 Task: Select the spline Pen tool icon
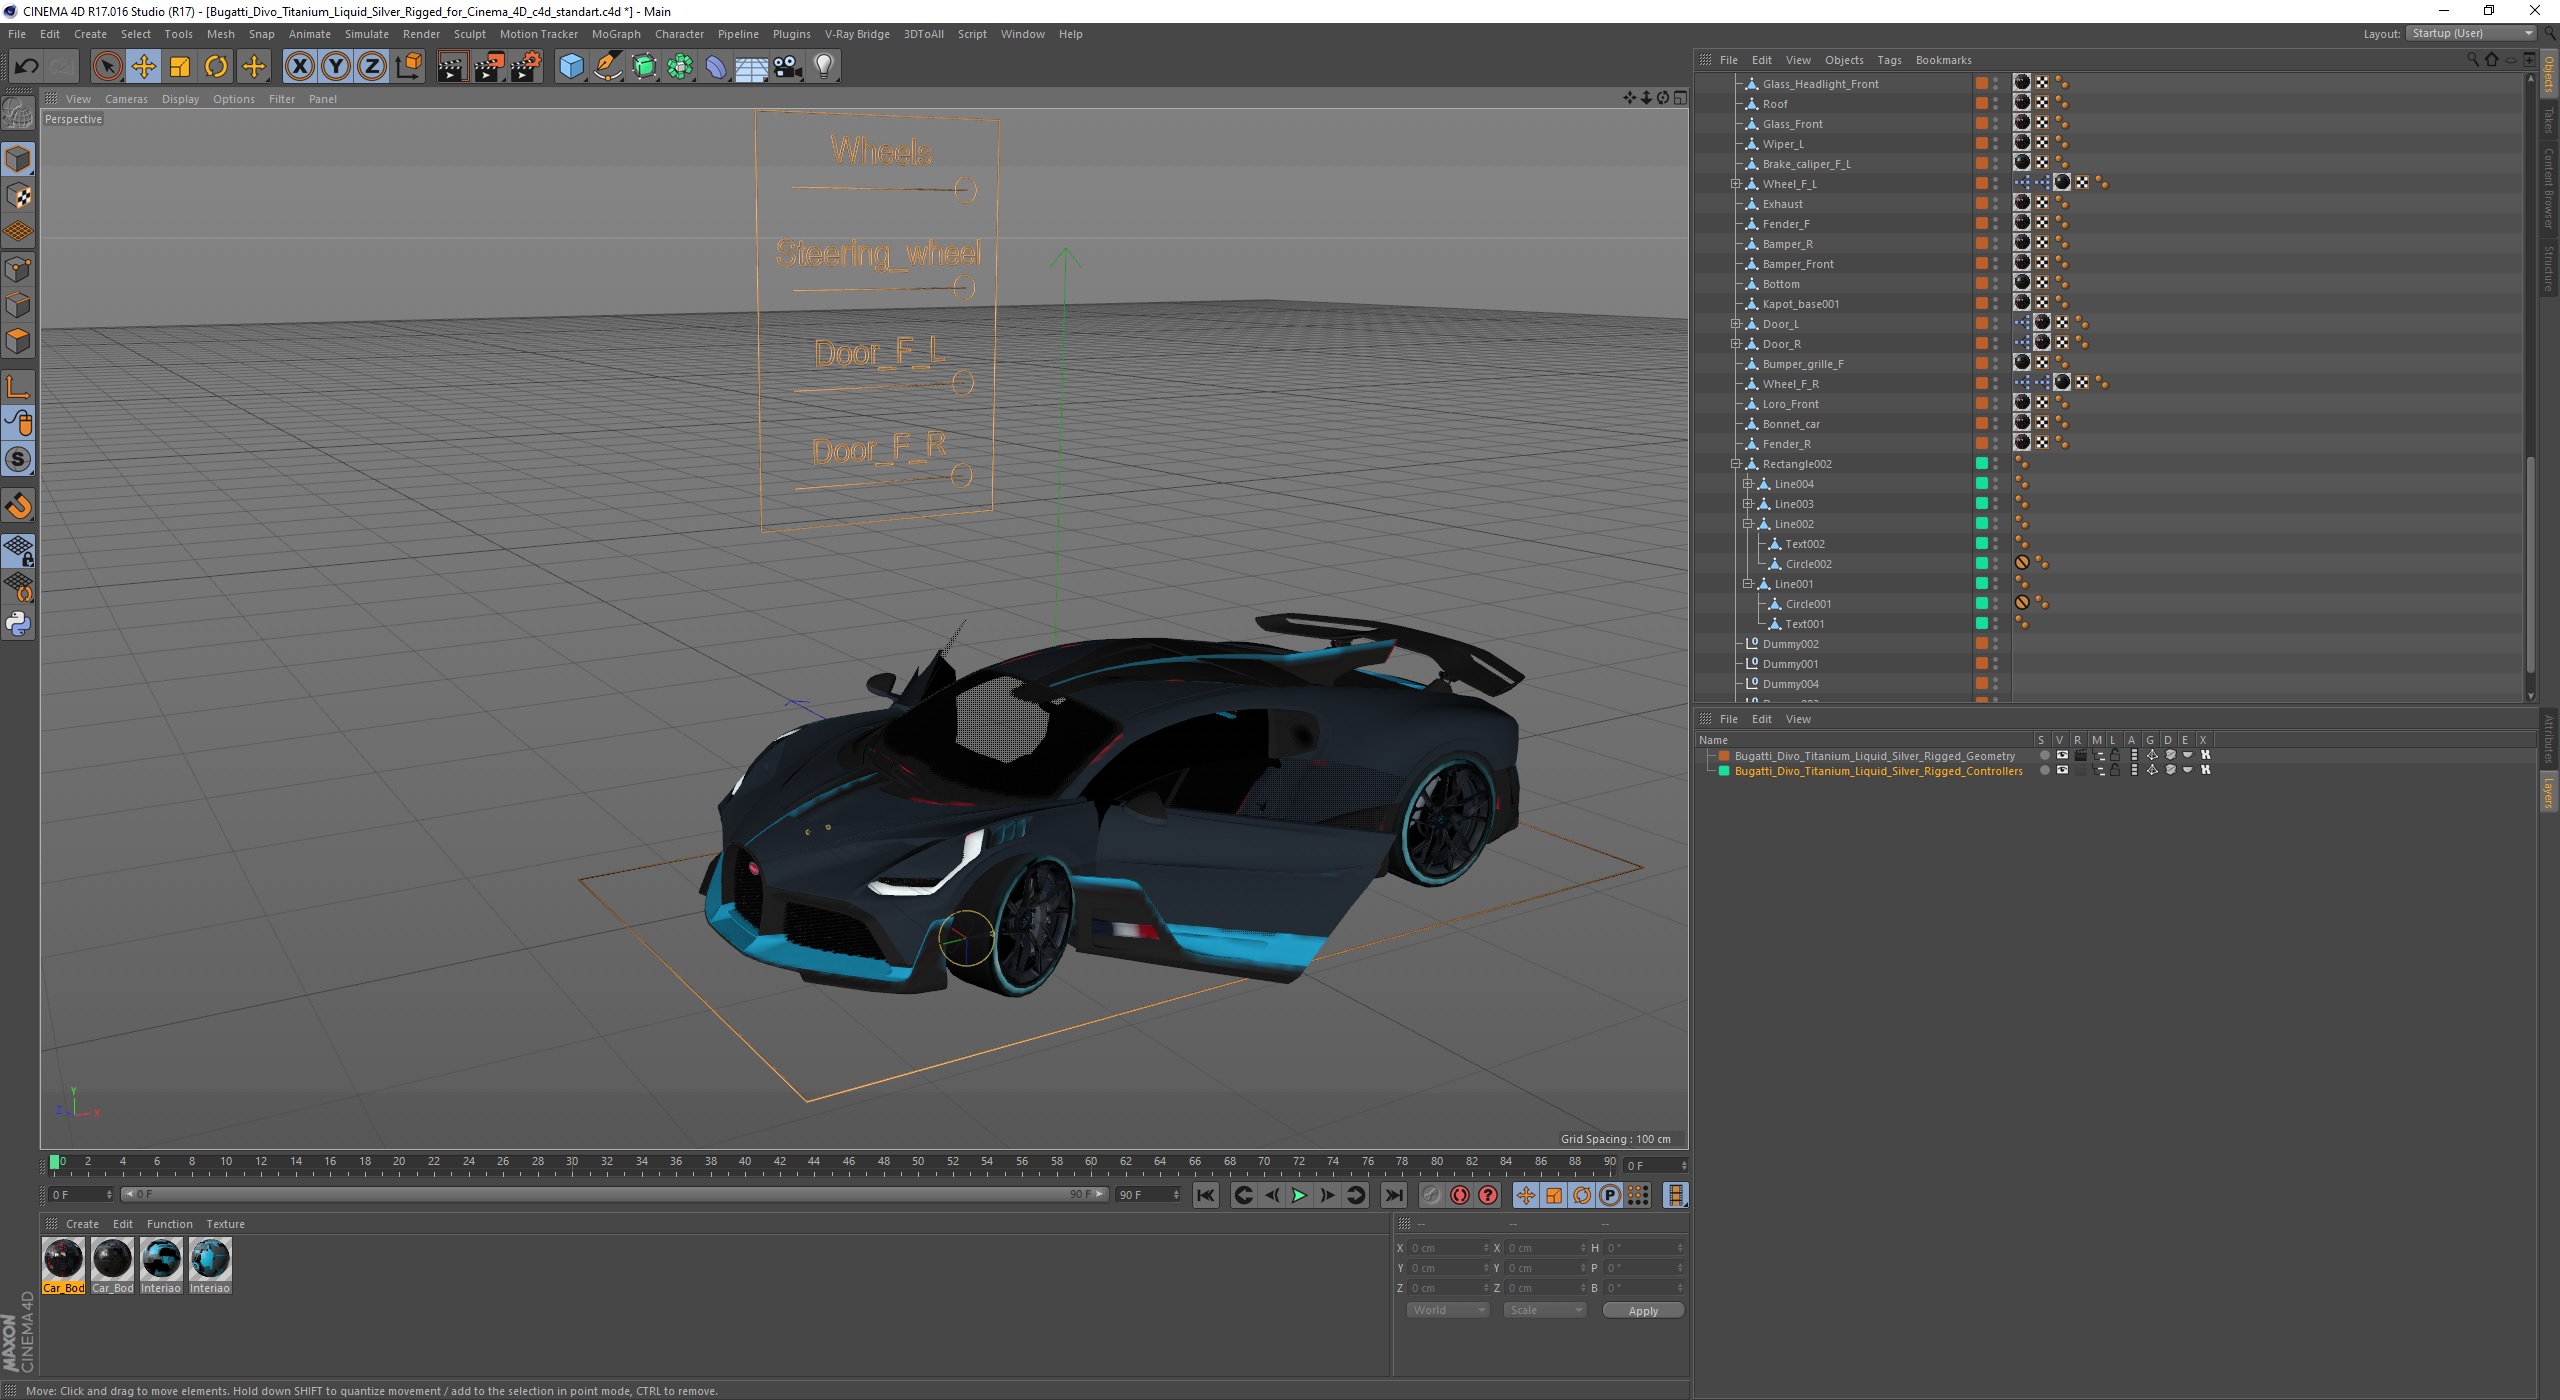click(607, 67)
